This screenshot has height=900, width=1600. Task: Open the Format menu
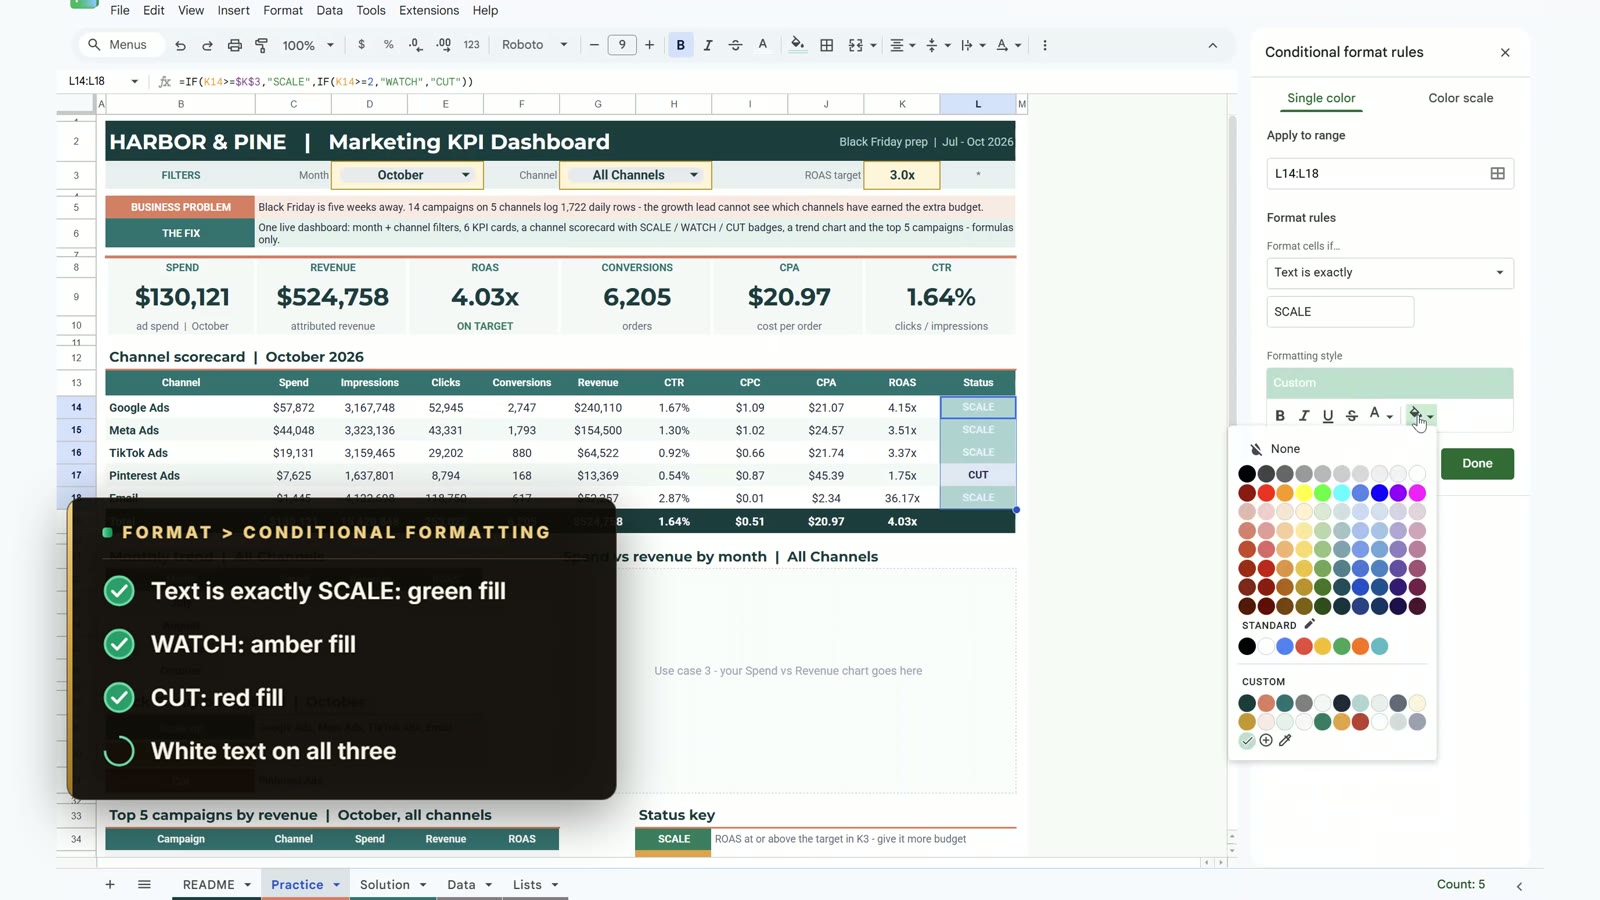click(283, 10)
